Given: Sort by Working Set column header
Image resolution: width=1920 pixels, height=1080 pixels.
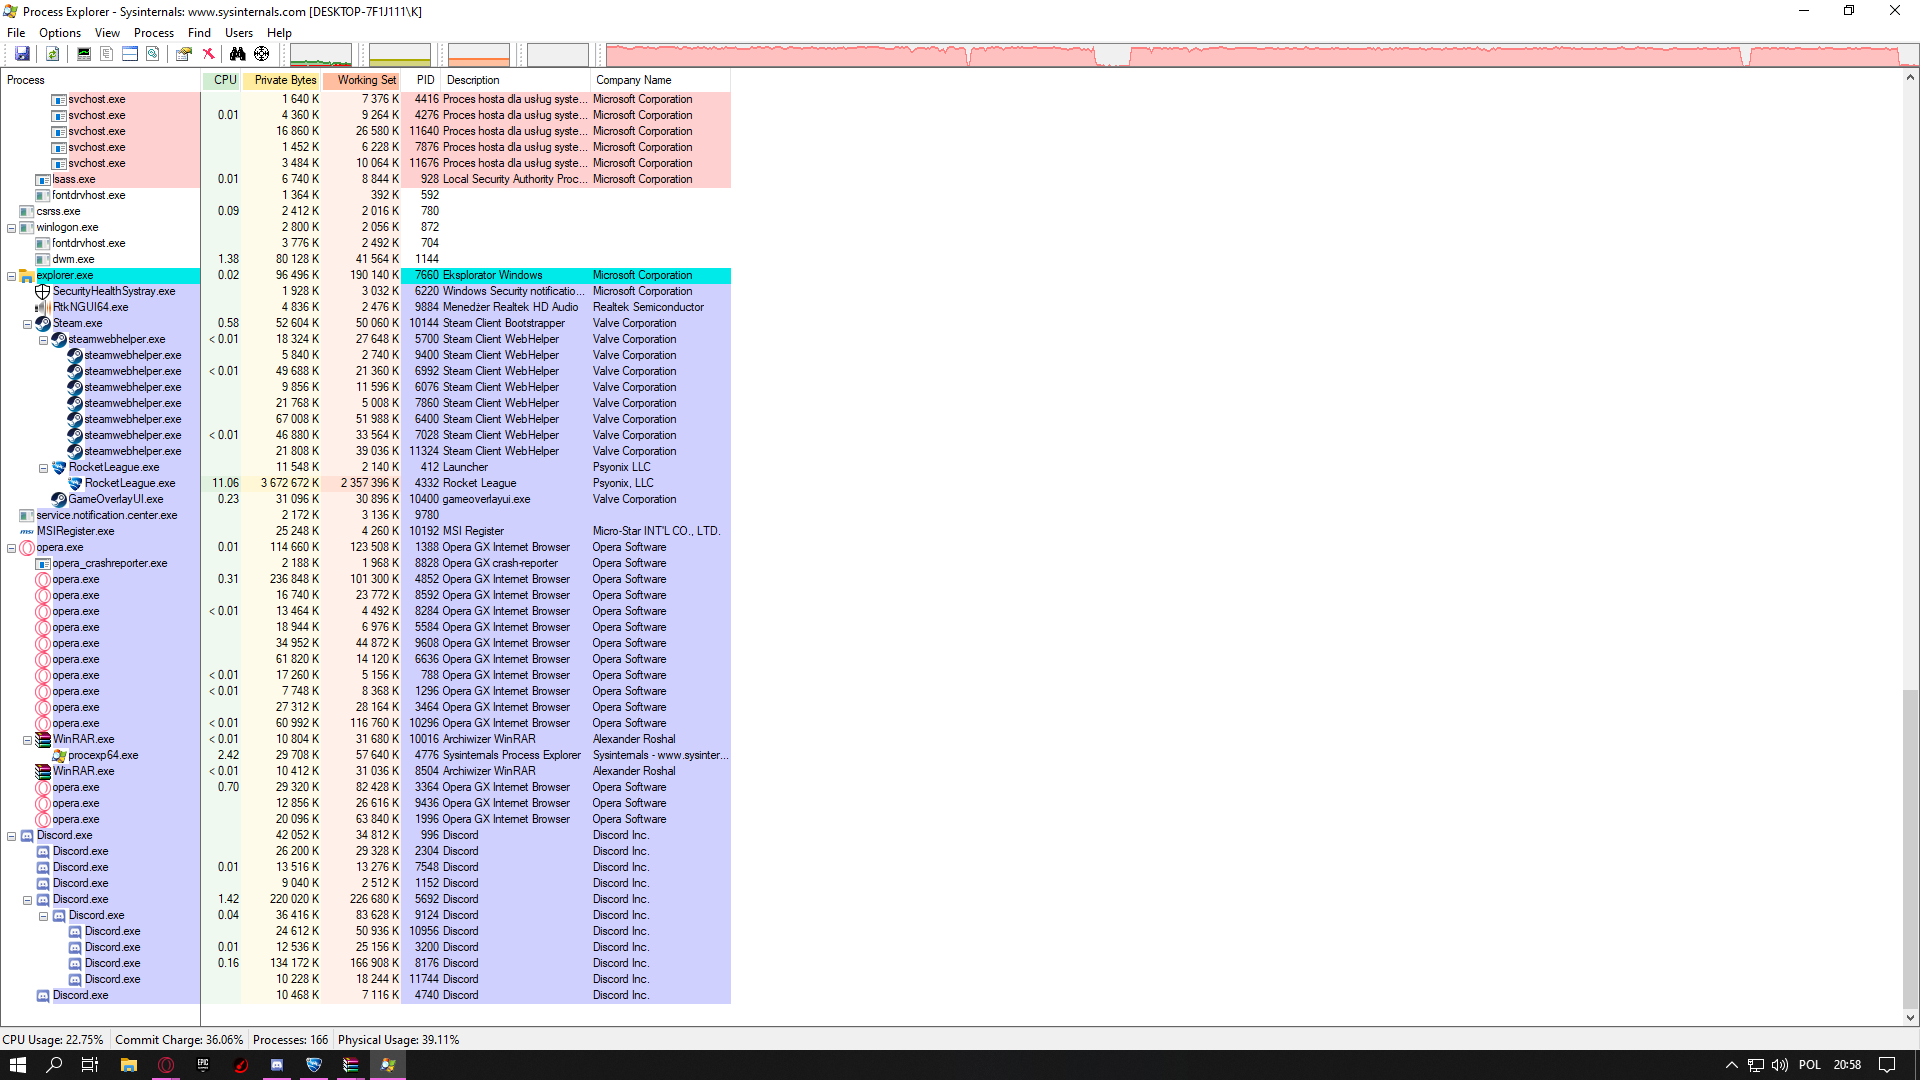Looking at the screenshot, I should pos(362,80).
